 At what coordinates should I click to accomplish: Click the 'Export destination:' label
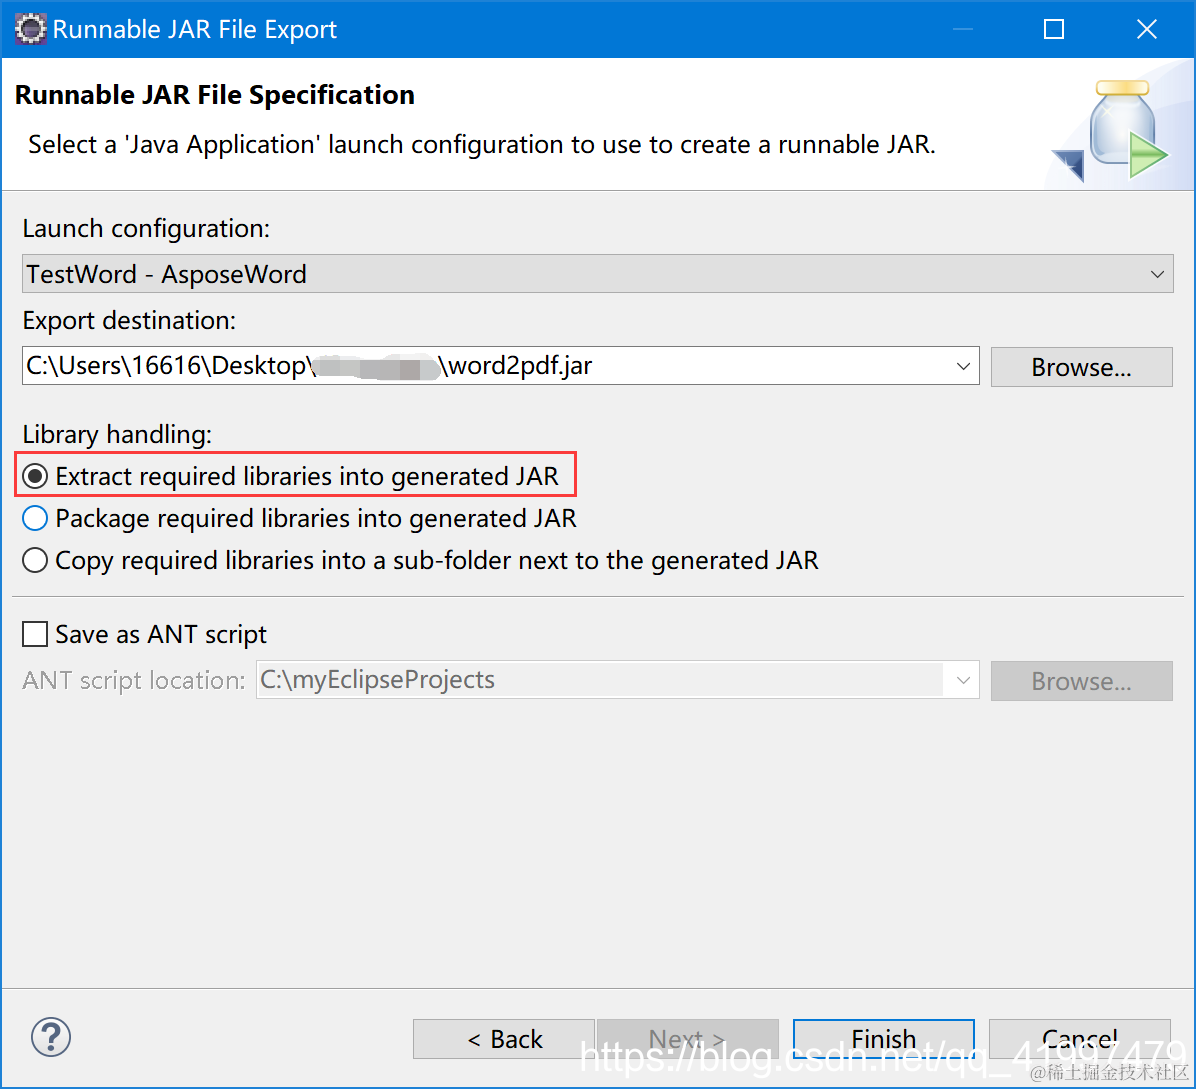(x=129, y=321)
